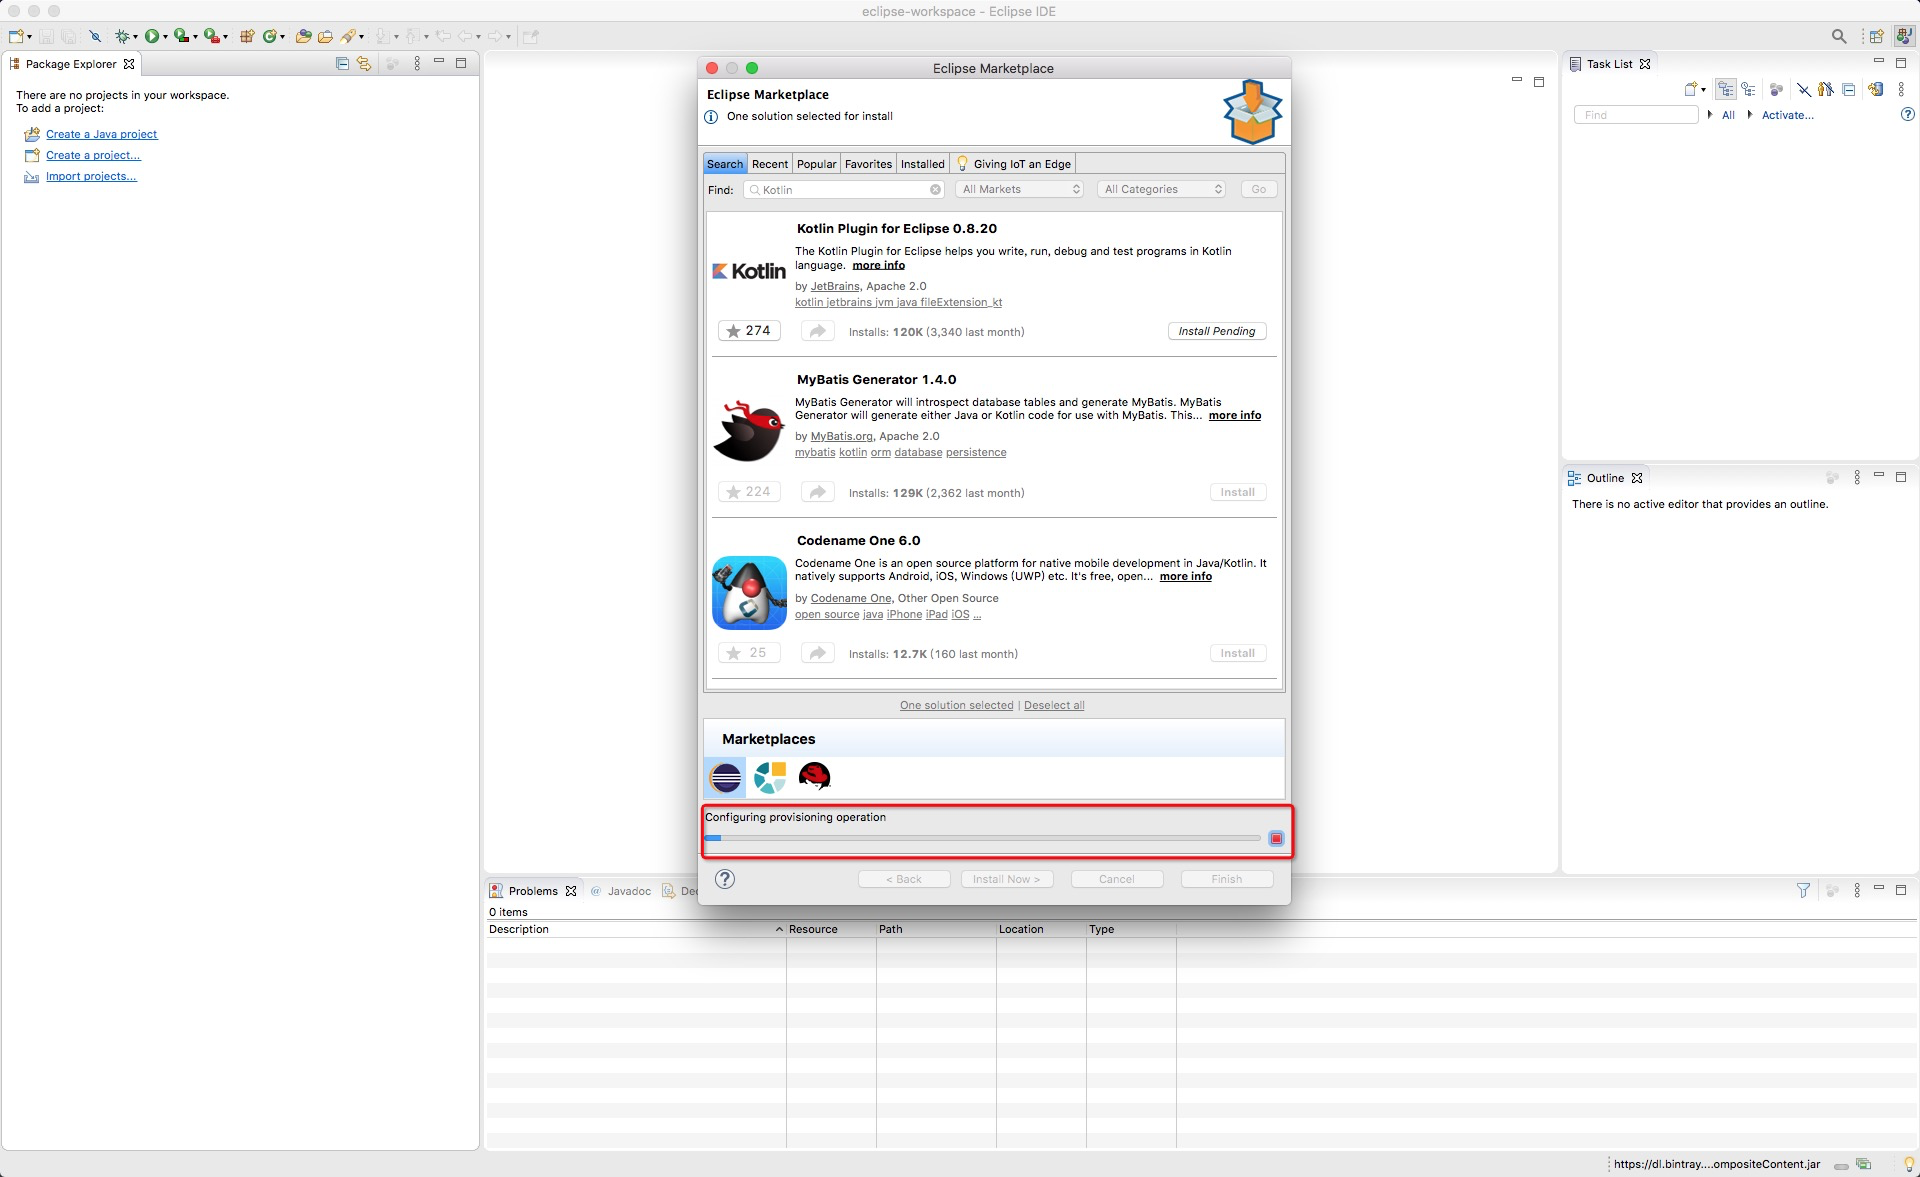Click the New wizard icon in main toolbar

(16, 36)
